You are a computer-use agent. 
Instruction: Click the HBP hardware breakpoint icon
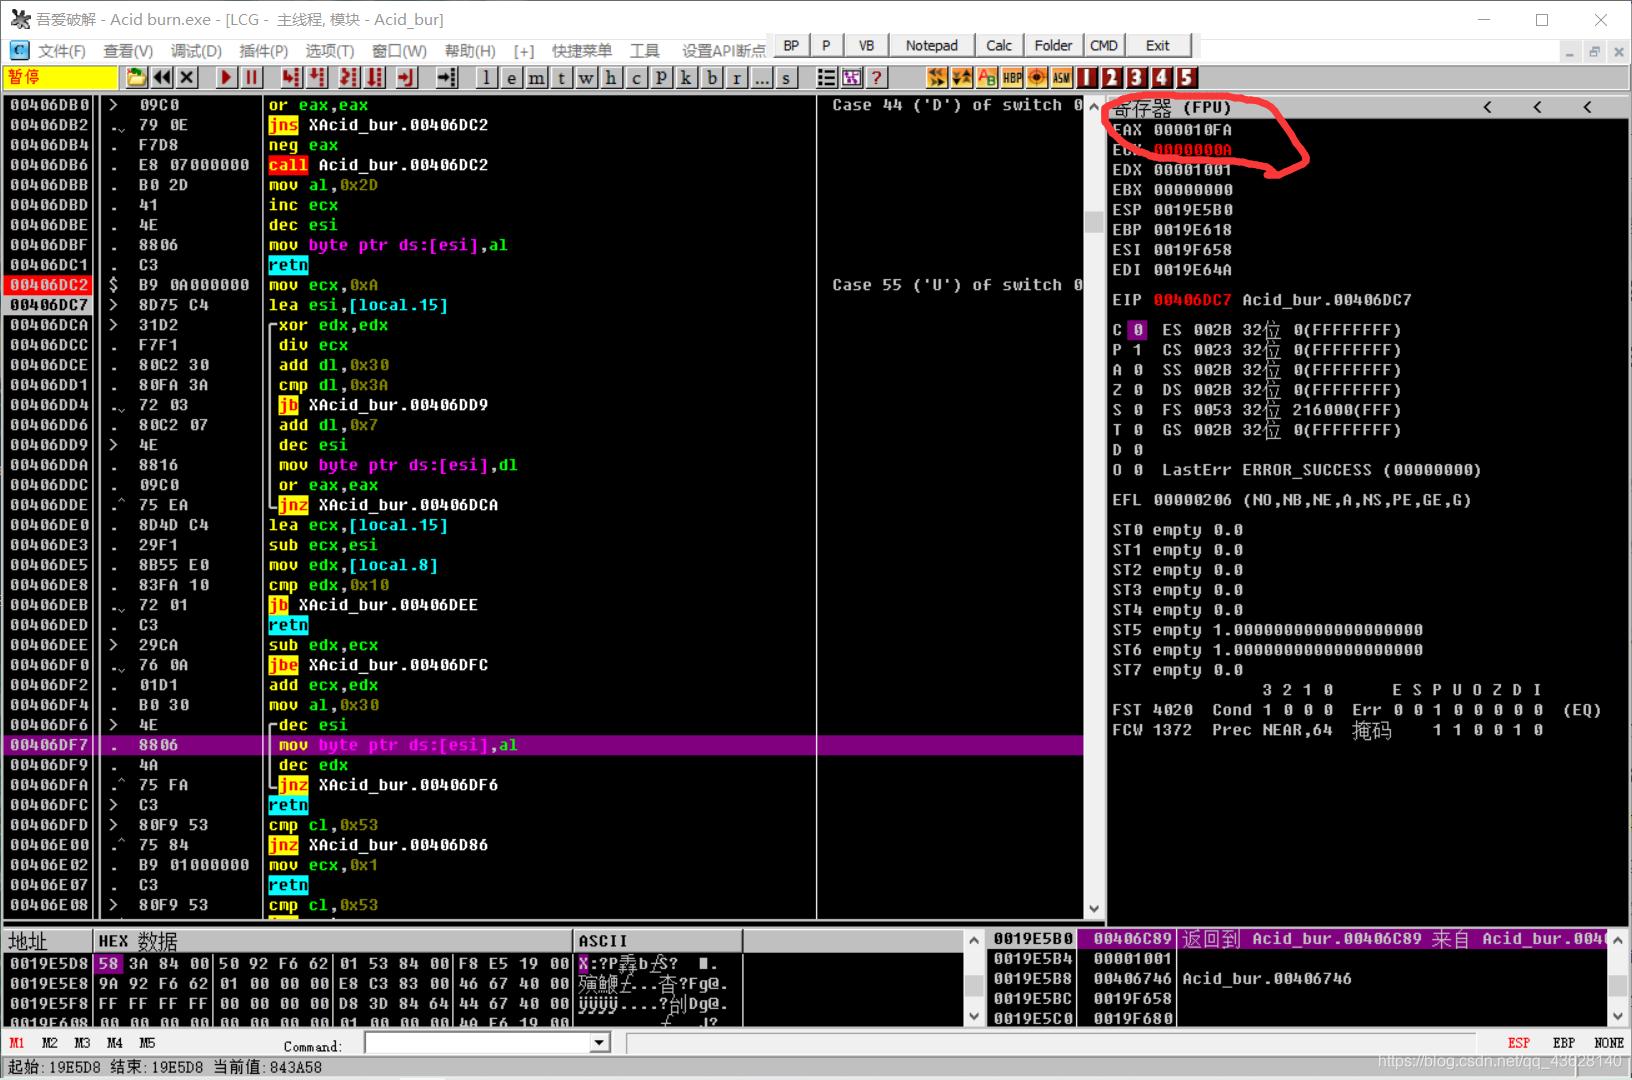[x=1012, y=77]
